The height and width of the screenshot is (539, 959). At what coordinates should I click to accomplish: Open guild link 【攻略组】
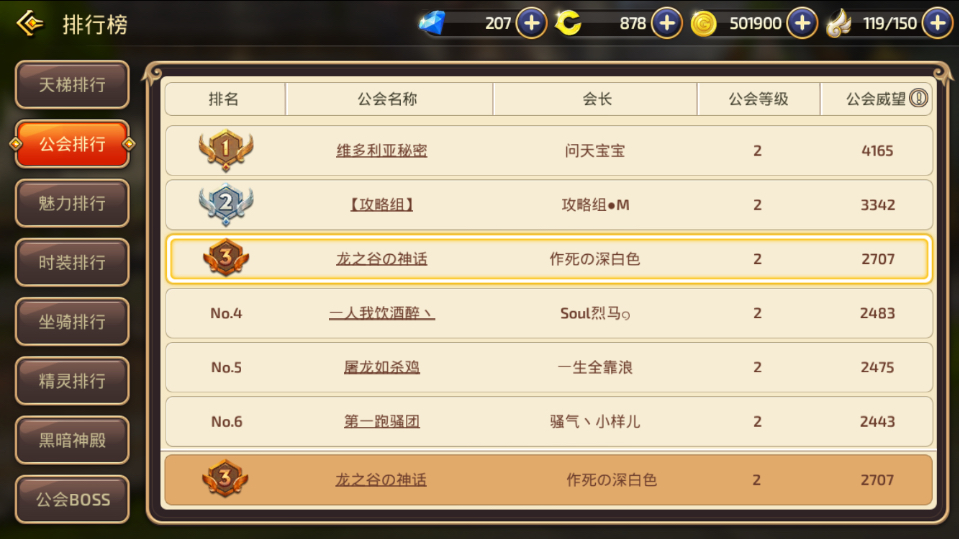[382, 204]
